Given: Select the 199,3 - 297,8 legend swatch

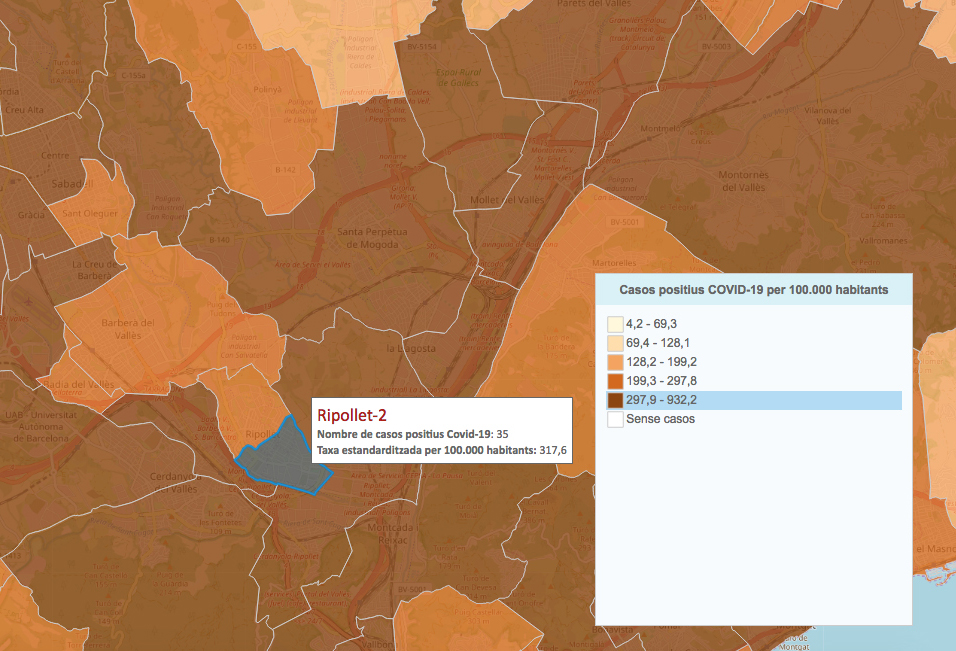Looking at the screenshot, I should [614, 382].
